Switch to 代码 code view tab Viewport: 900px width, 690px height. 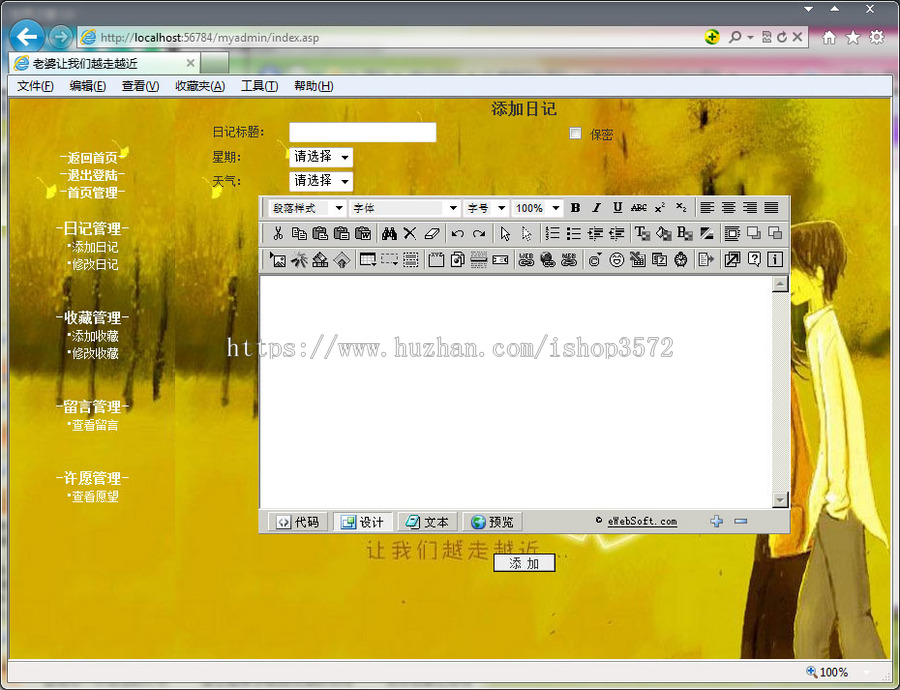tap(298, 522)
